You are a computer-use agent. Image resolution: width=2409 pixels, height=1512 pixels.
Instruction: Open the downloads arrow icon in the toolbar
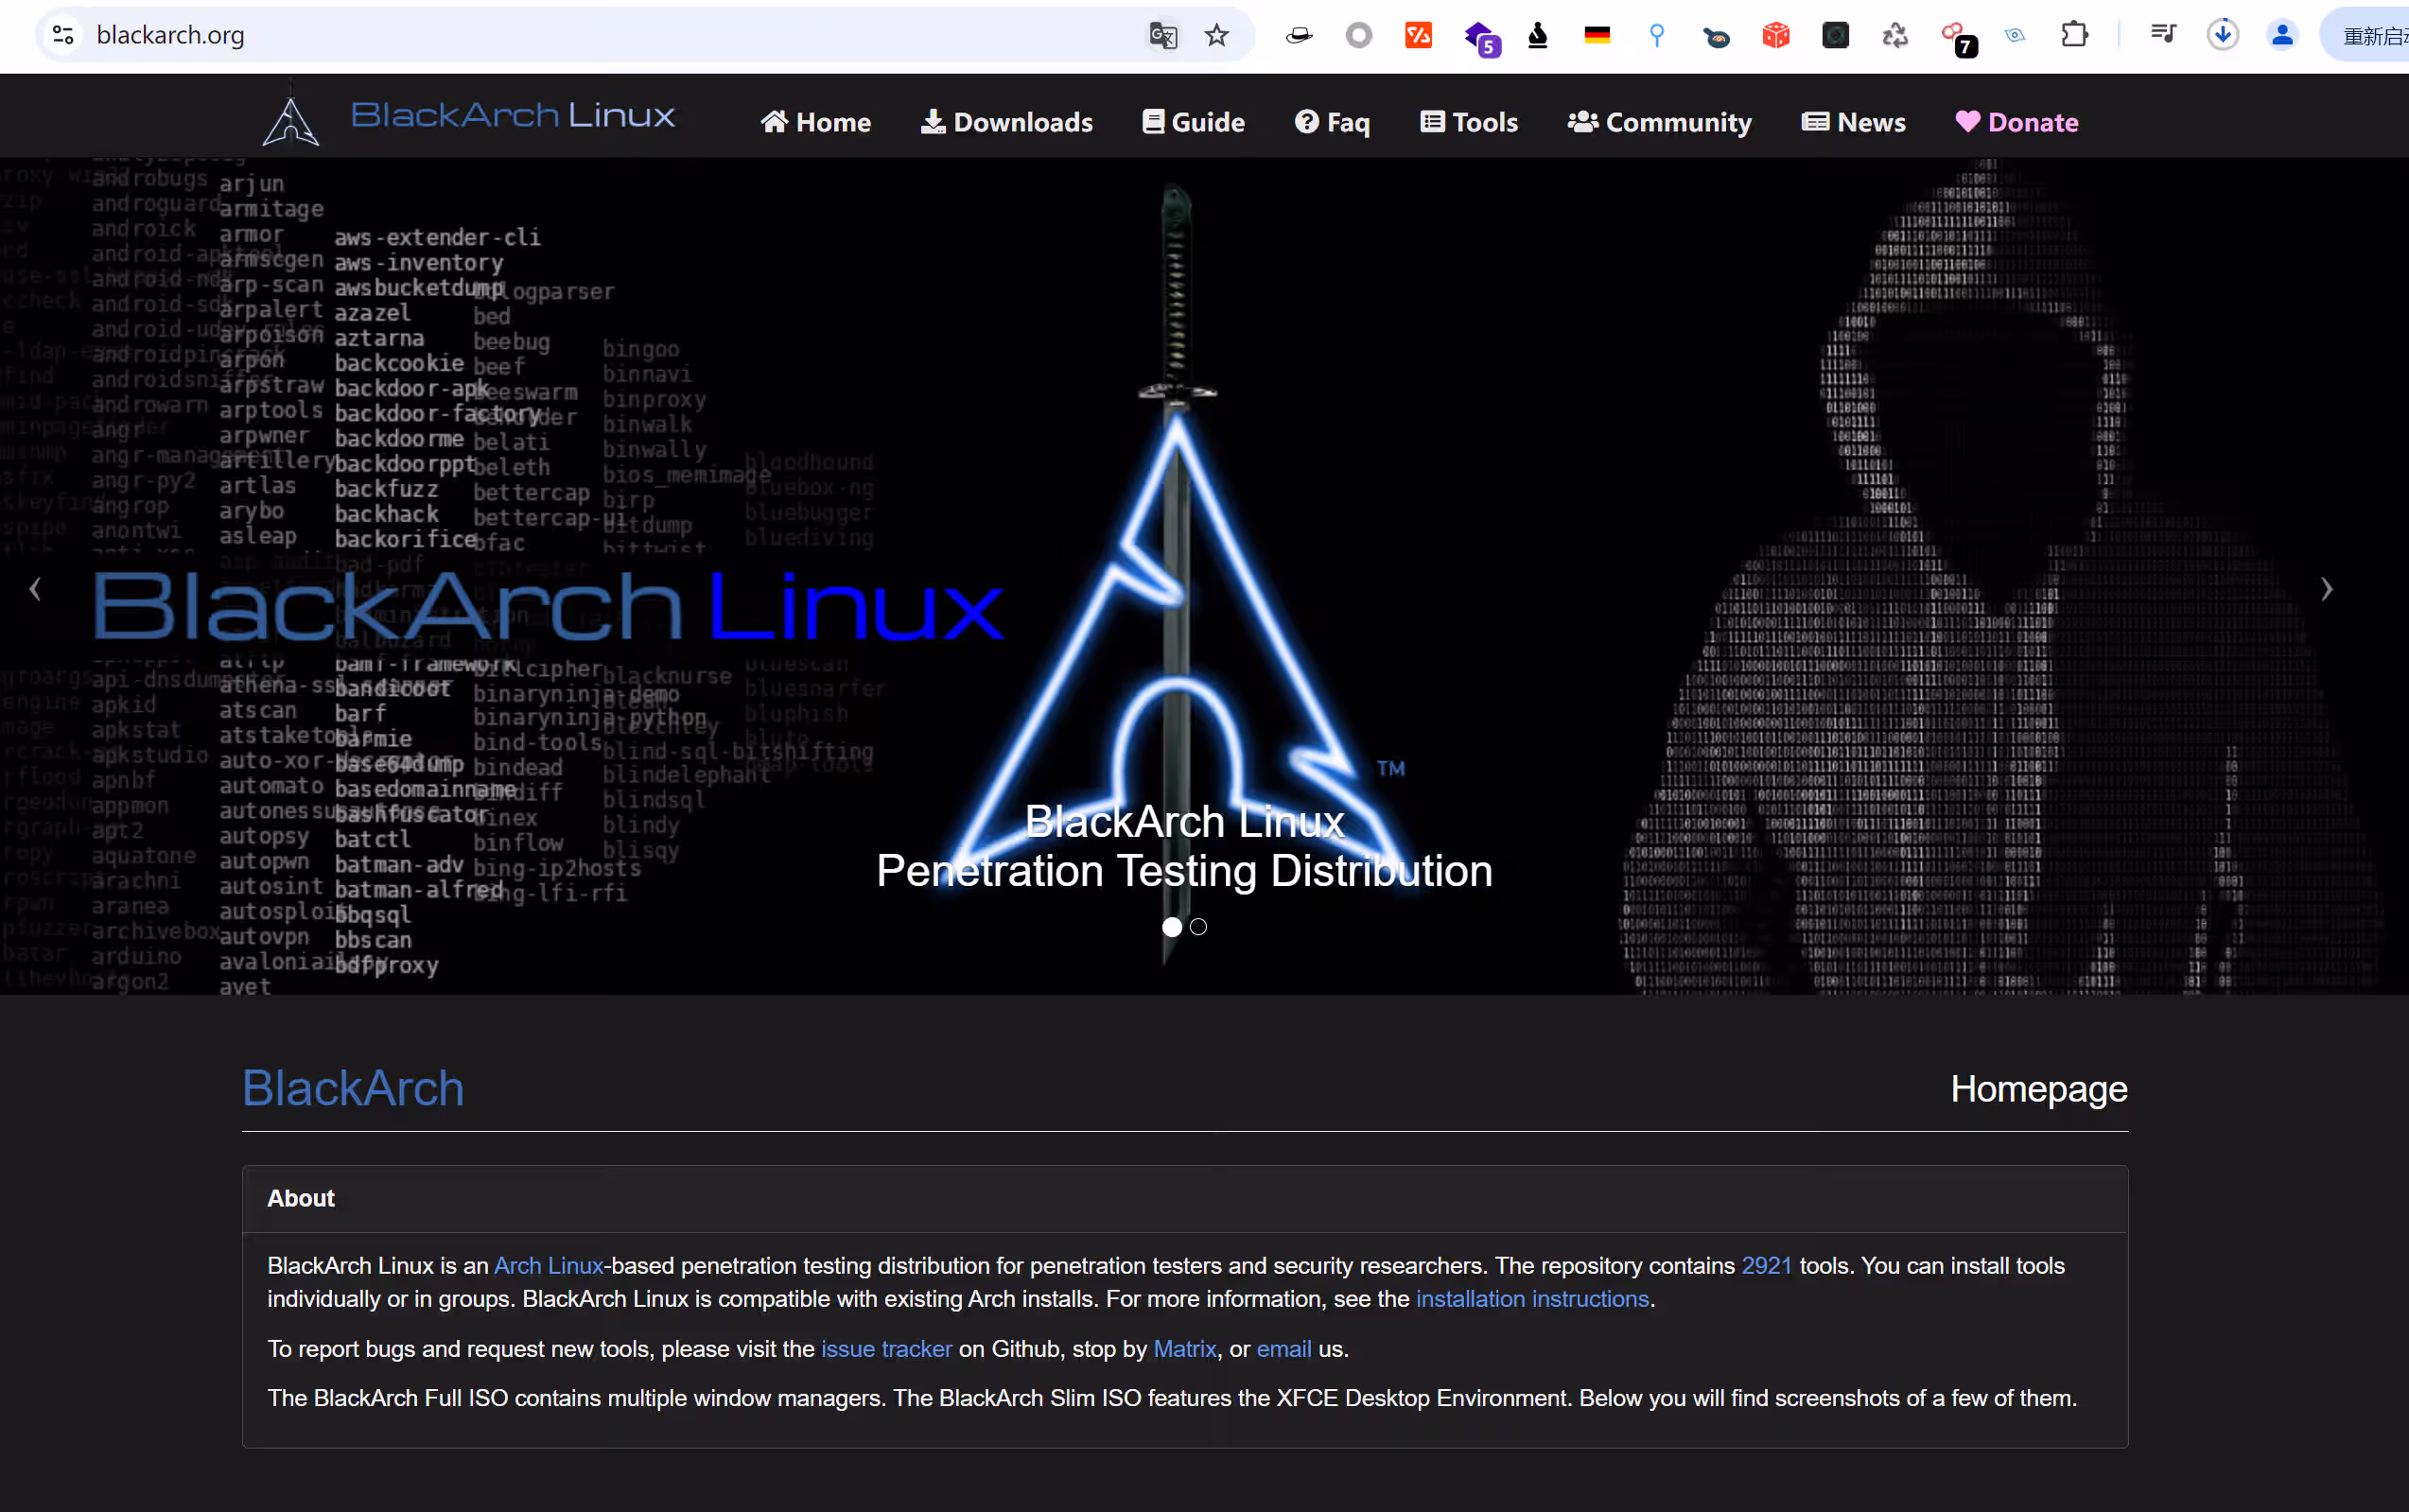[2223, 35]
